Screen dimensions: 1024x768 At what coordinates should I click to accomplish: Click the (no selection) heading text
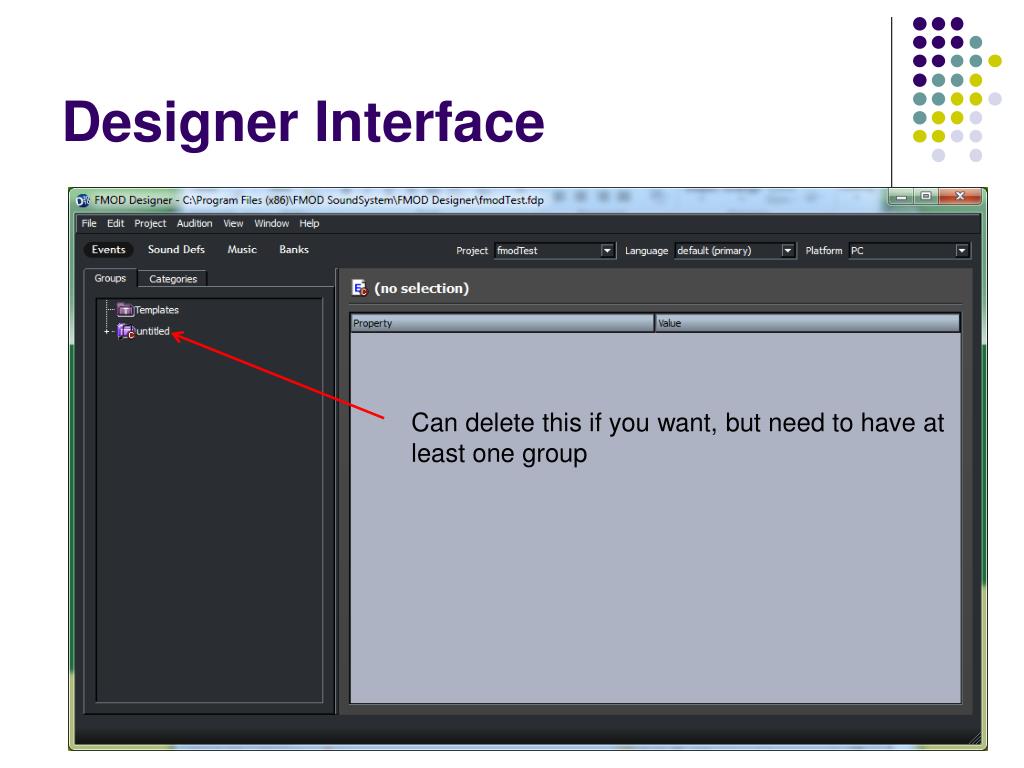pos(422,288)
